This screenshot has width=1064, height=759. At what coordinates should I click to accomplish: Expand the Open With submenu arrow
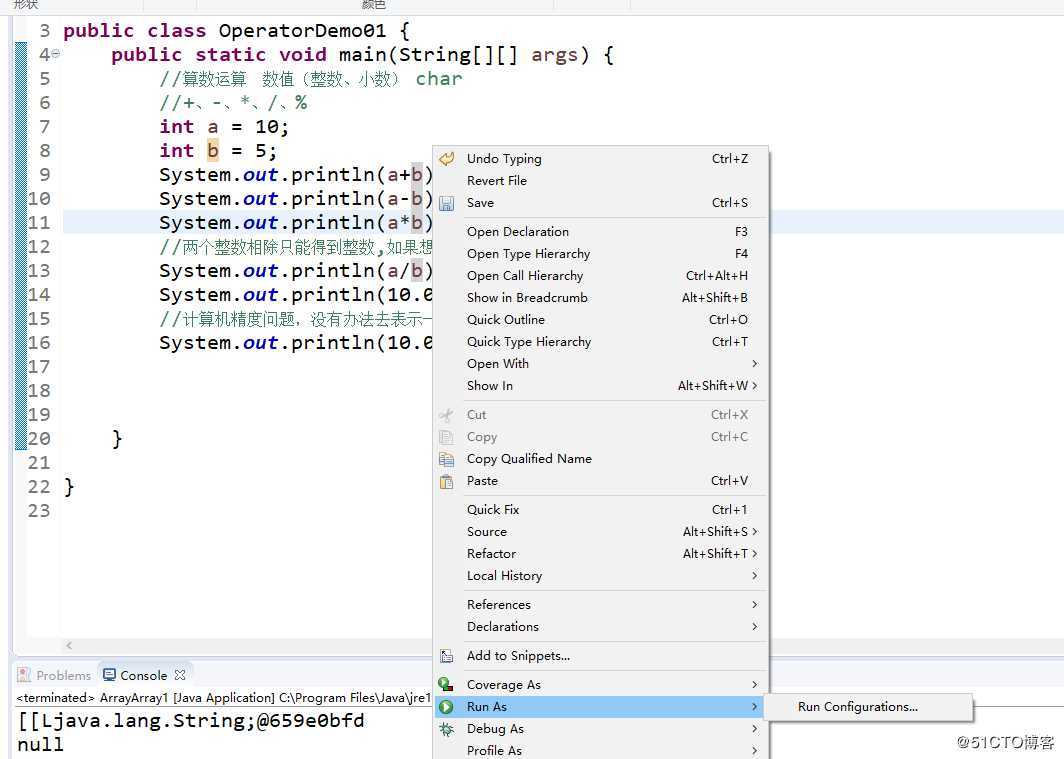754,364
